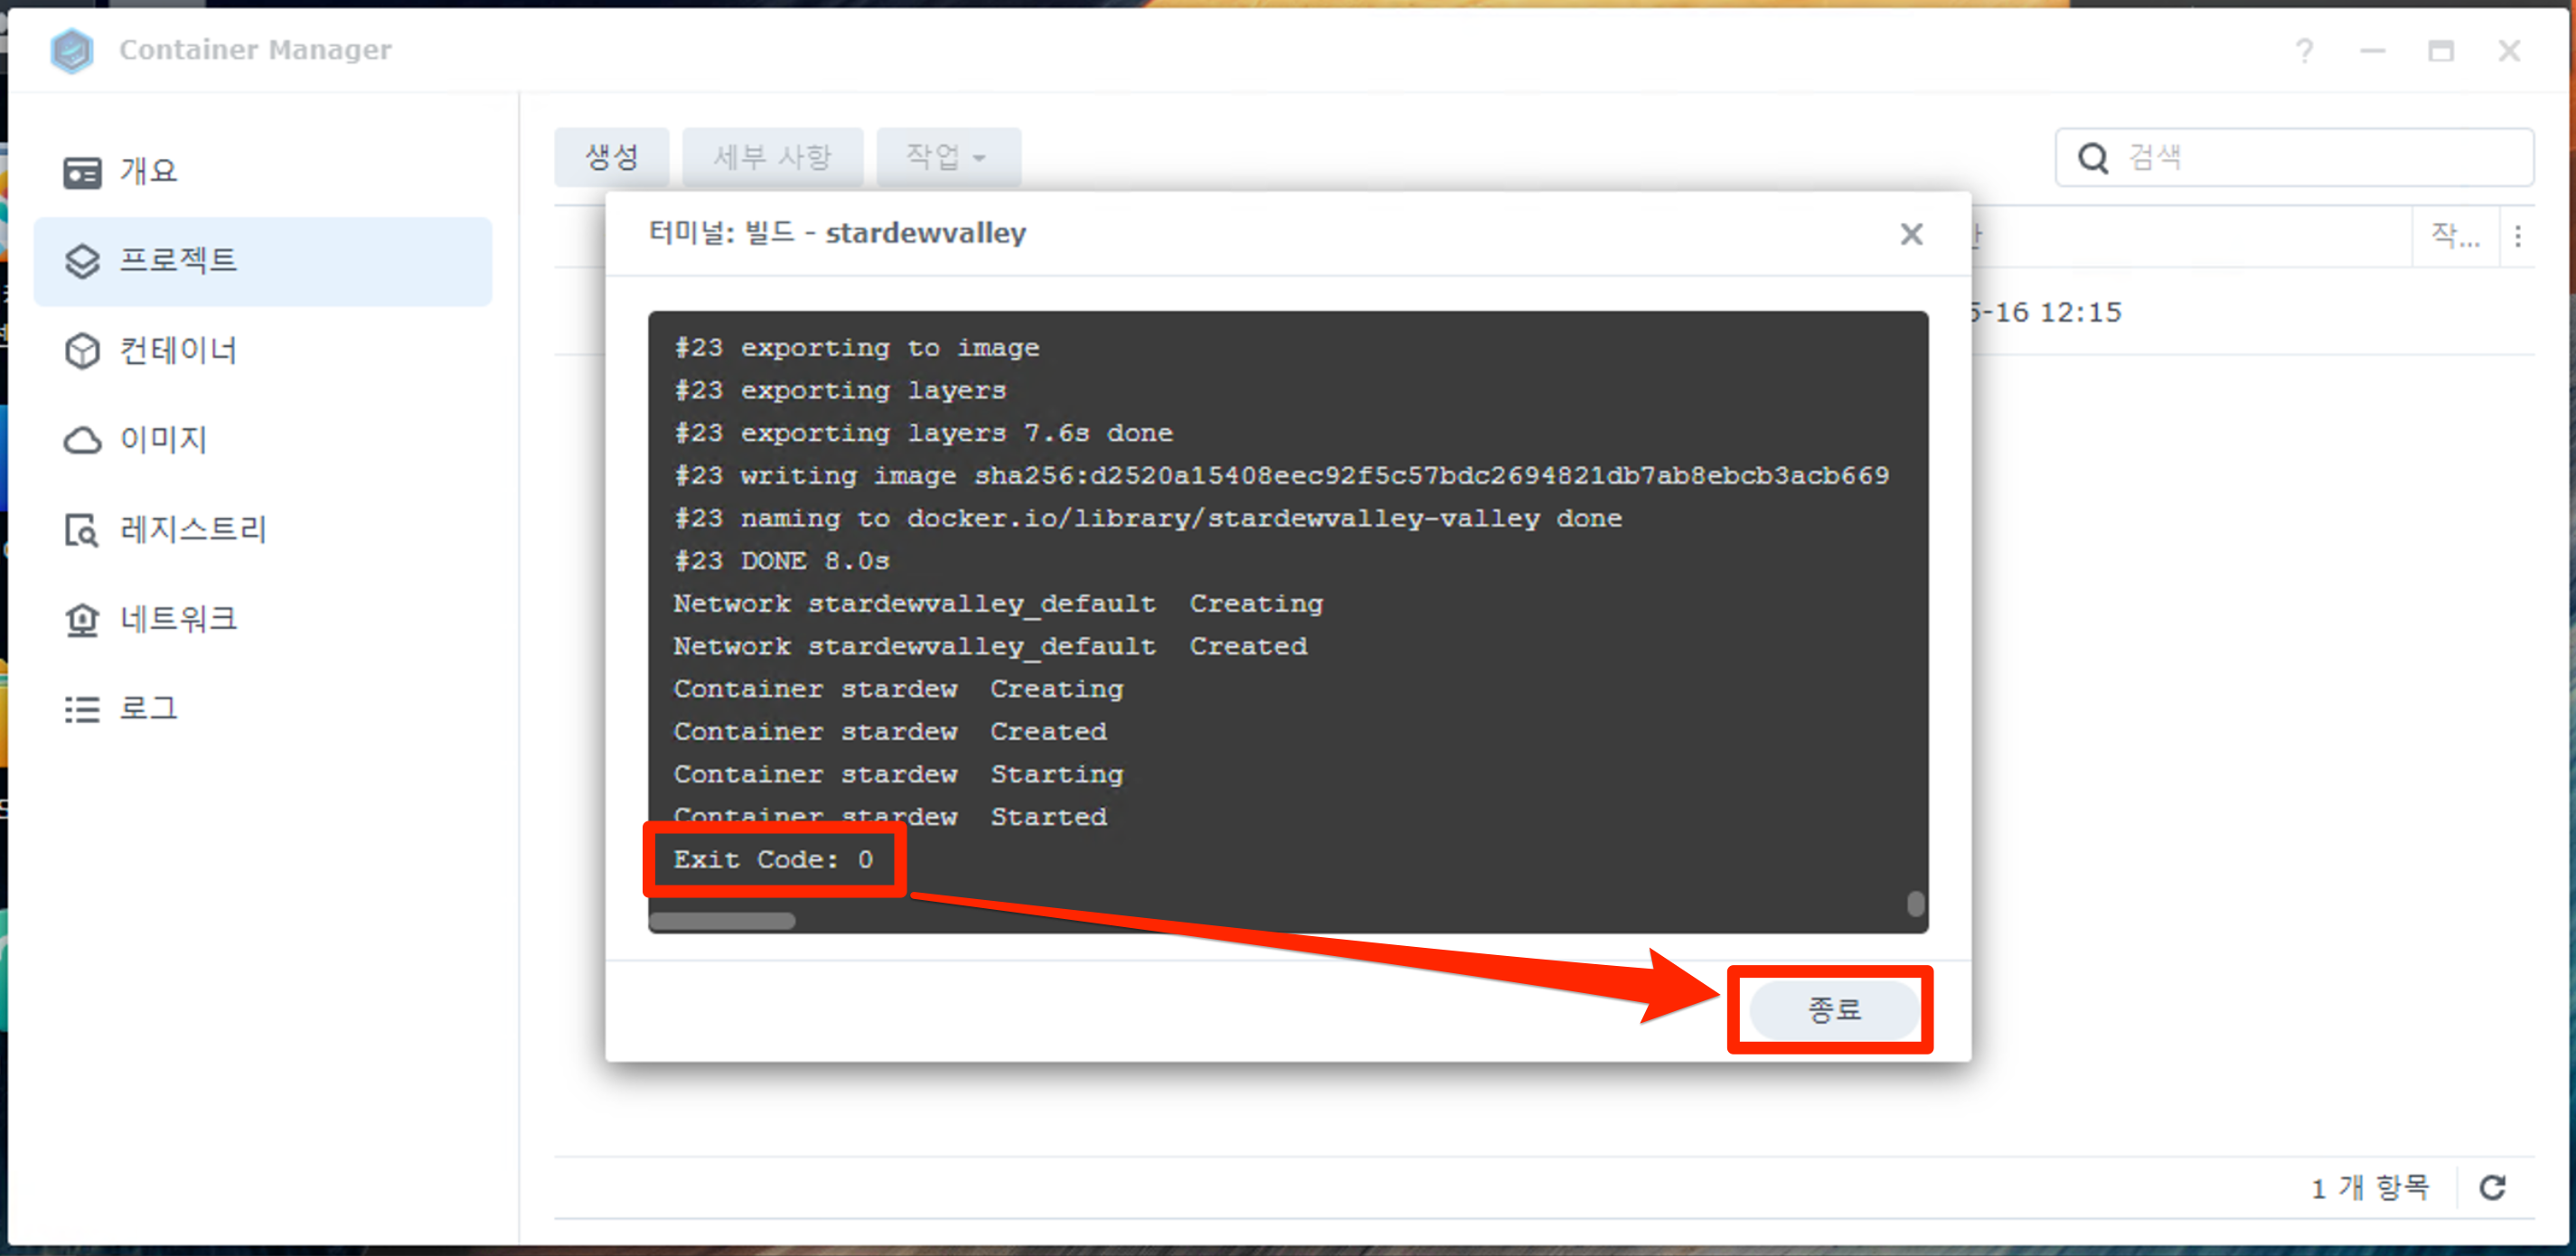Click '#23 exporting layers 7.6s done' line
Viewport: 2576px width, 1256px height.
point(923,433)
